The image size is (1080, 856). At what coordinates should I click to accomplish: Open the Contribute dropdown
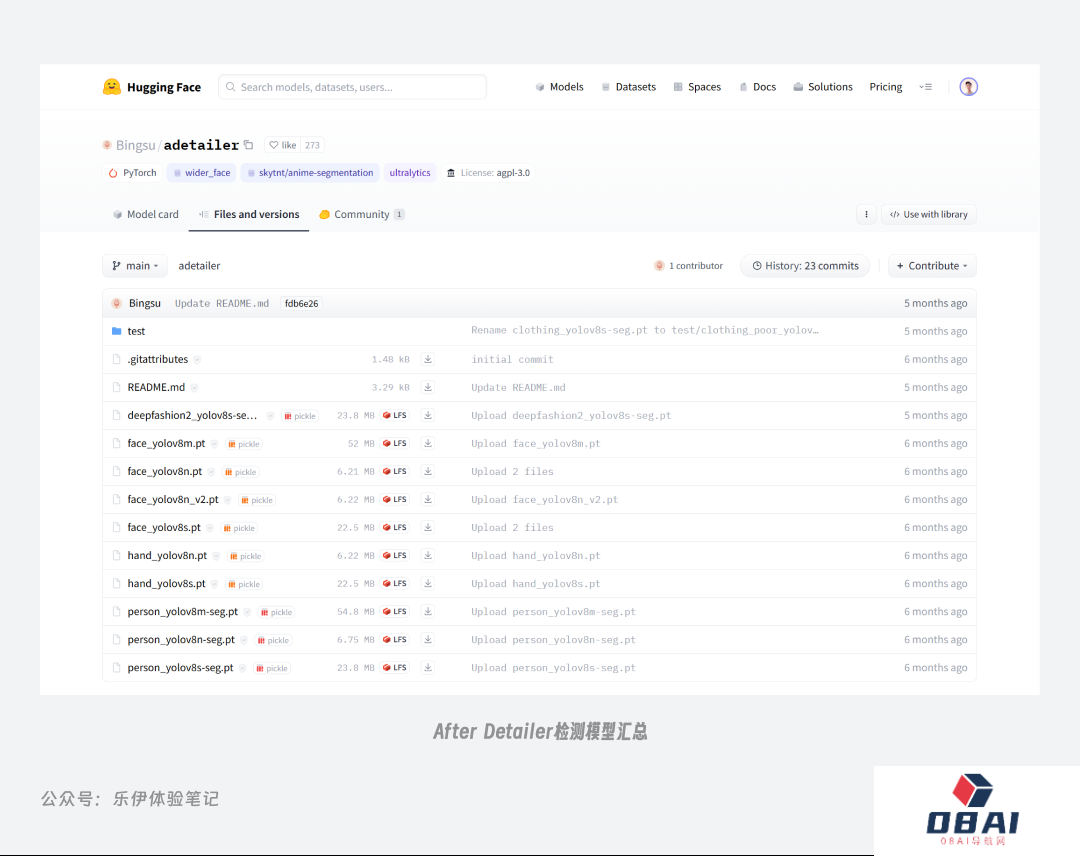(932, 266)
